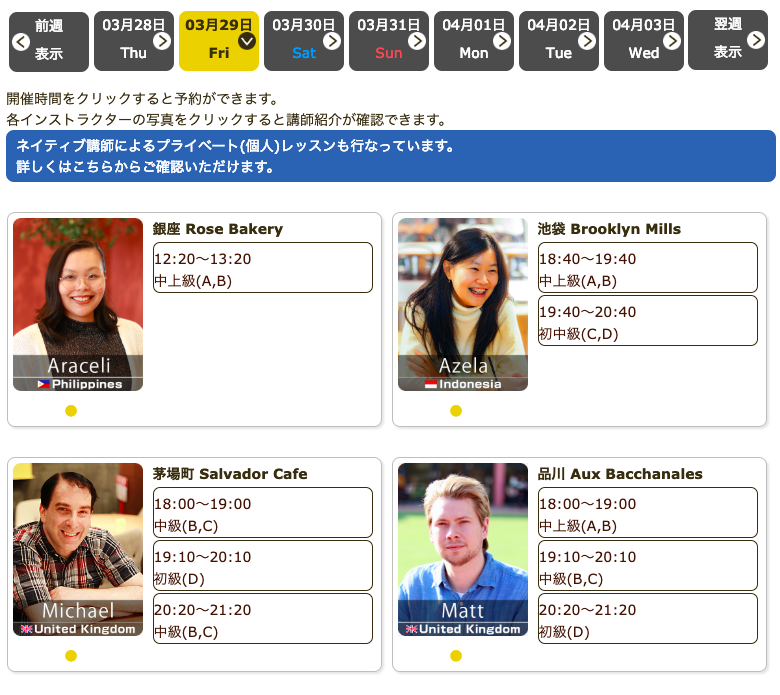Reserve Matt's 18:00~19:00 中上級 lesson
This screenshot has height=695, width=780.
click(647, 513)
